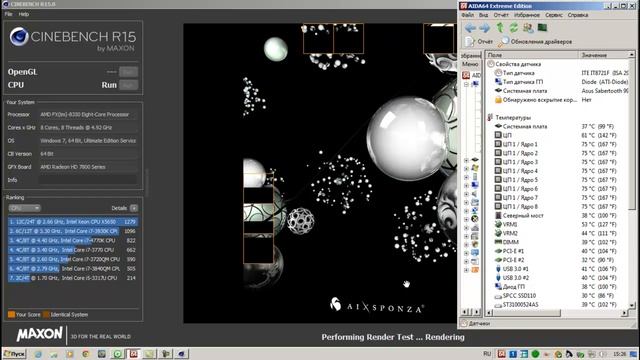
Task: Select PCI-E #1 temperature row
Action: coord(557,251)
